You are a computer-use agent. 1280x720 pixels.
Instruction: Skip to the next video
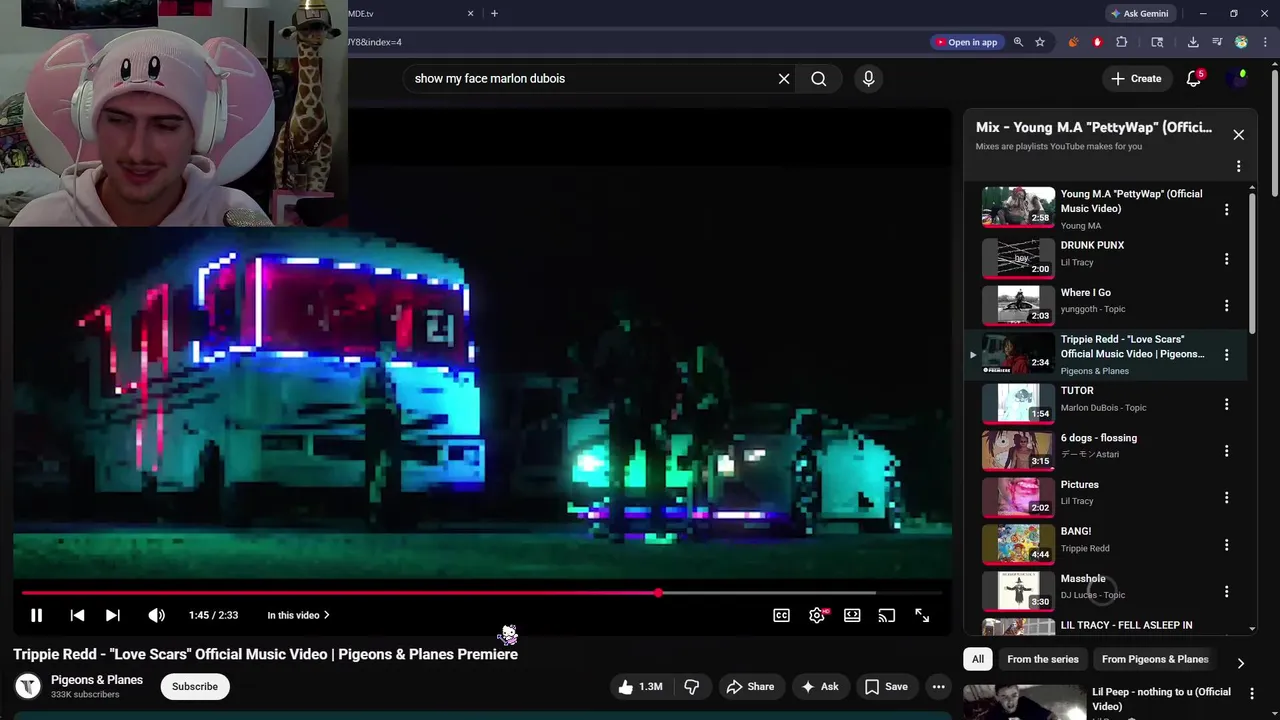coord(113,615)
